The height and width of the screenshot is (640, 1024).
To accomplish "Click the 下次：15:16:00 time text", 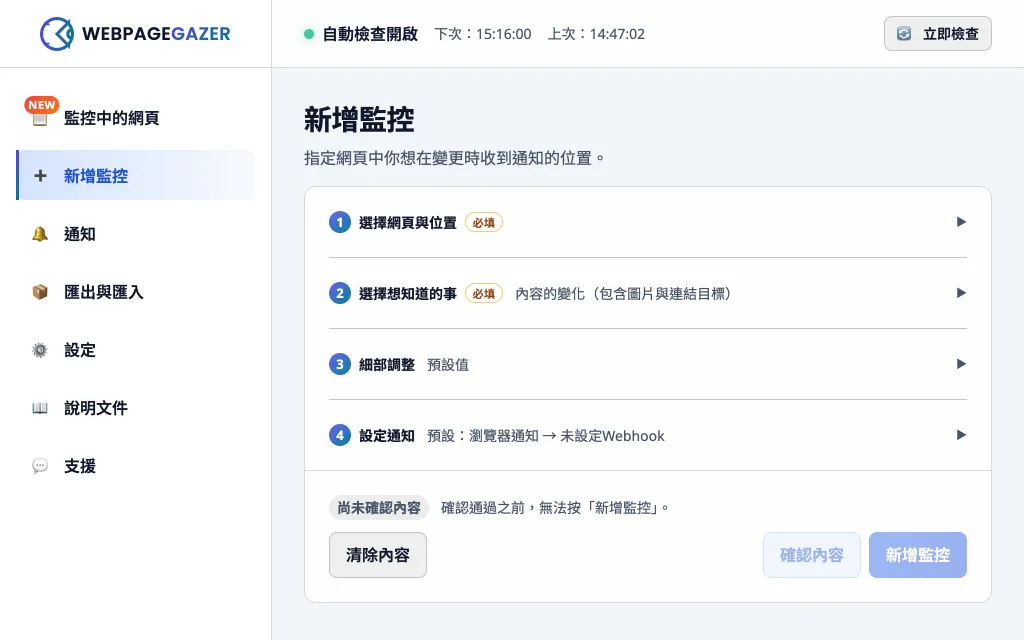I will [483, 34].
